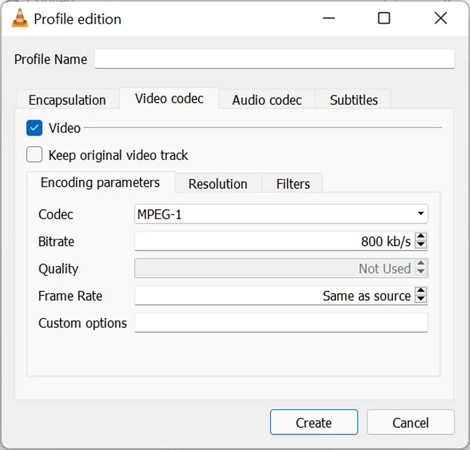Click the Custom options text field

(x=281, y=323)
